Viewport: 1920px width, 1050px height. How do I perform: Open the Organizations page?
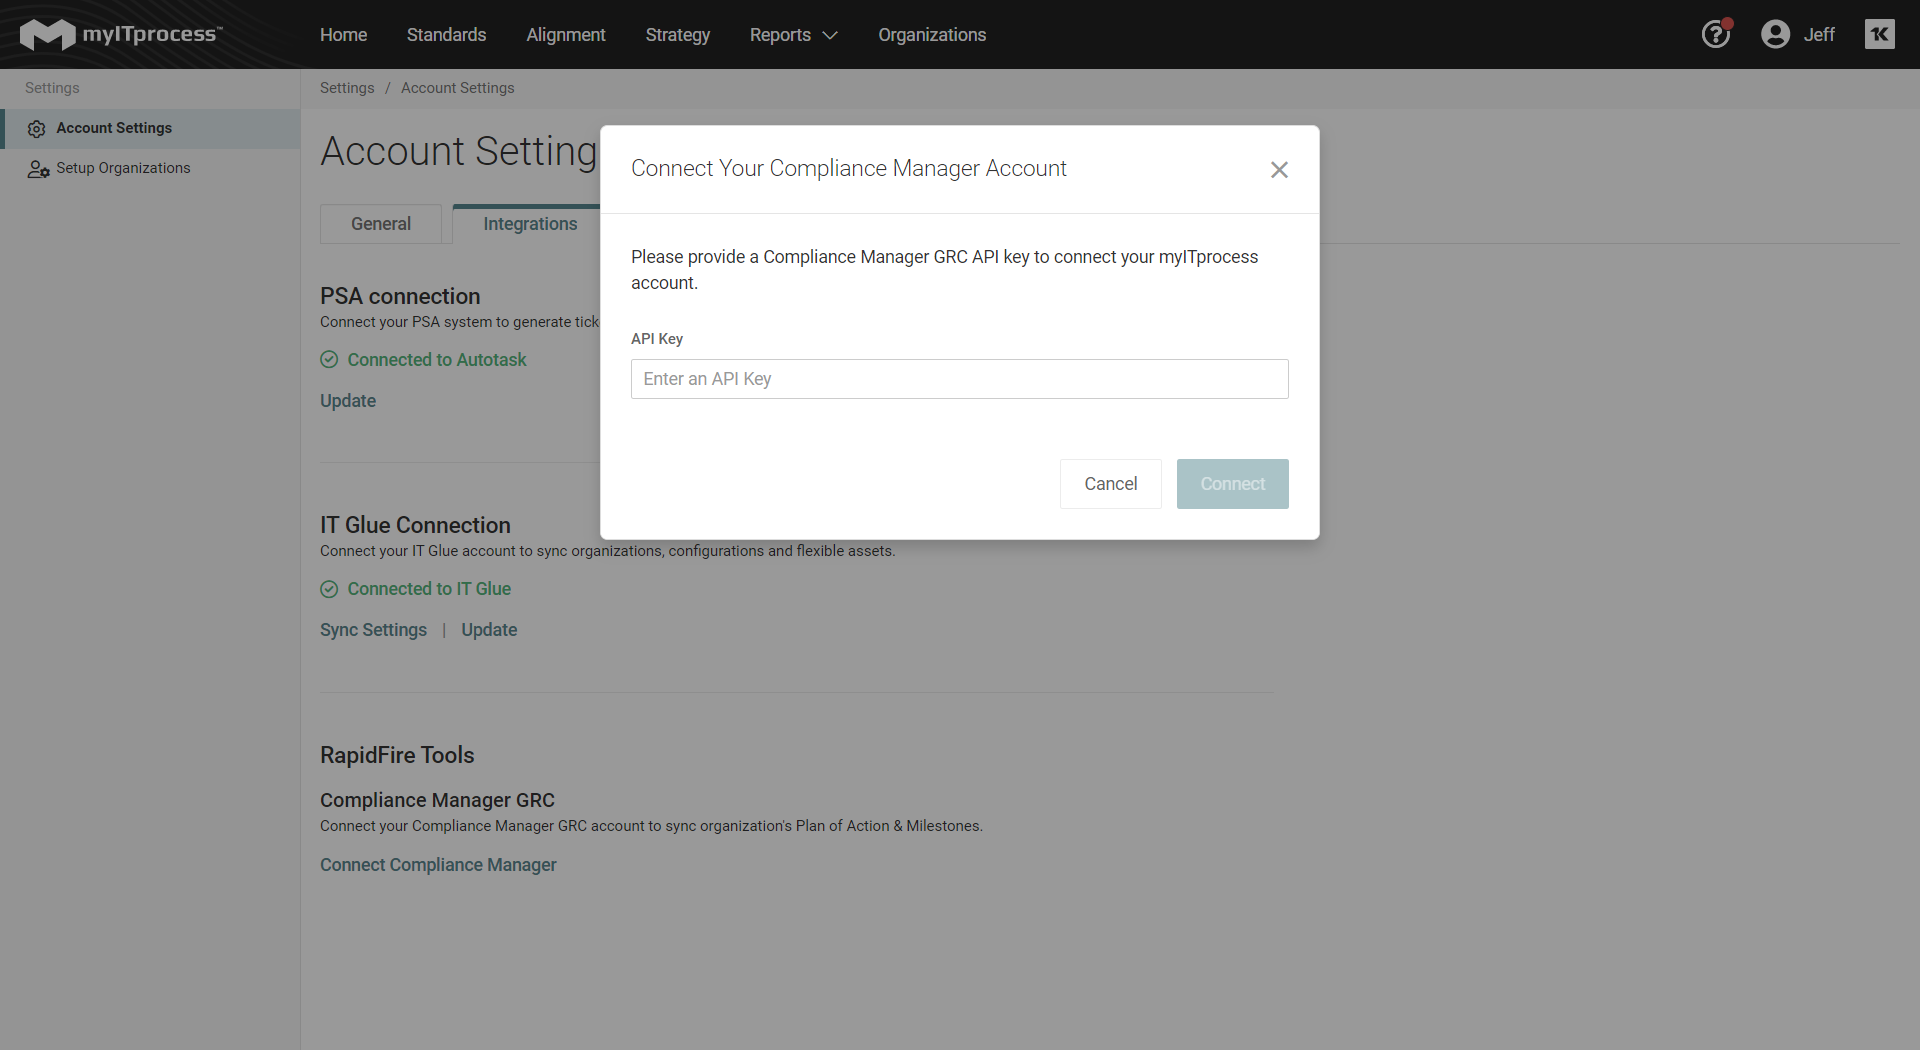tap(932, 35)
